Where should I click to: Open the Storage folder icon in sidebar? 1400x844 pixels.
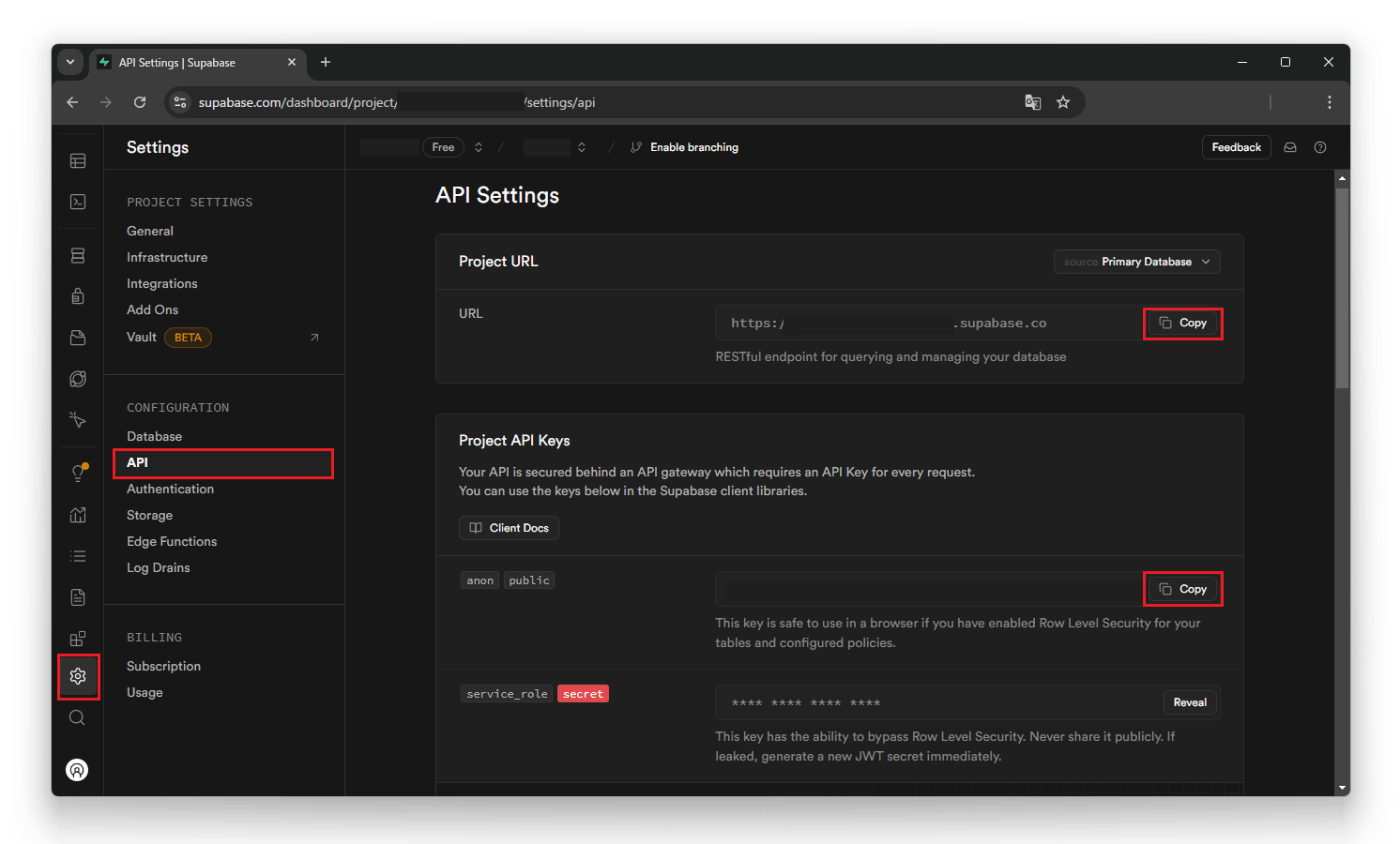click(77, 338)
